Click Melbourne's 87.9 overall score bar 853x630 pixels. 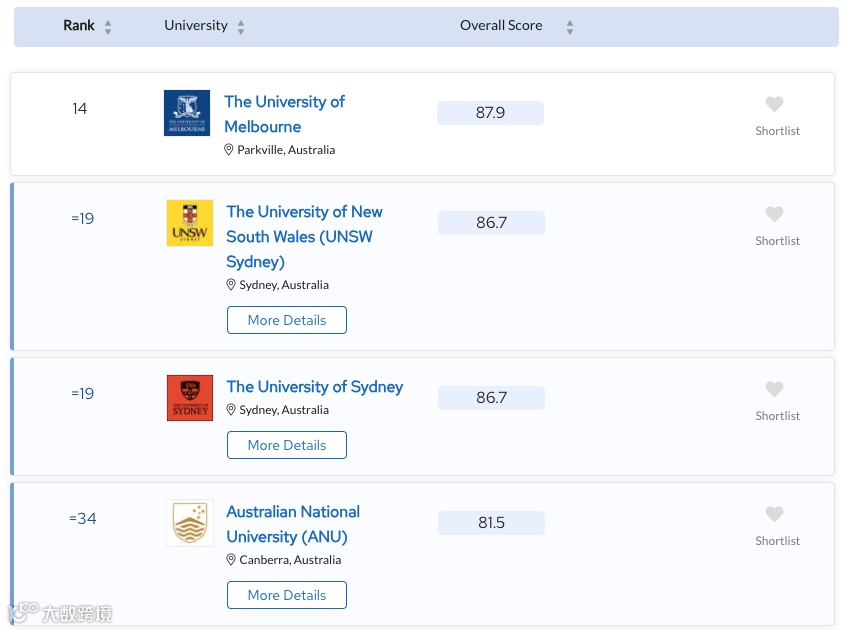point(490,113)
